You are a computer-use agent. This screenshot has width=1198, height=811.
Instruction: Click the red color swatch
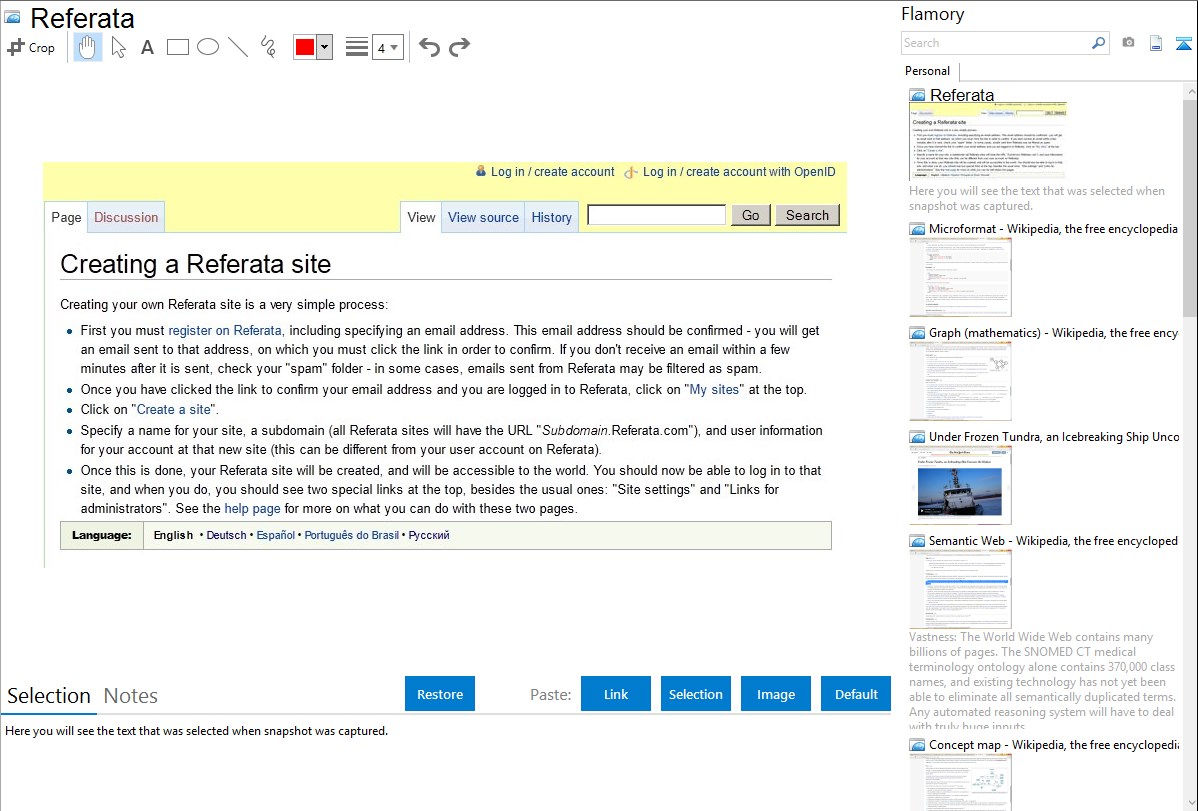305,47
